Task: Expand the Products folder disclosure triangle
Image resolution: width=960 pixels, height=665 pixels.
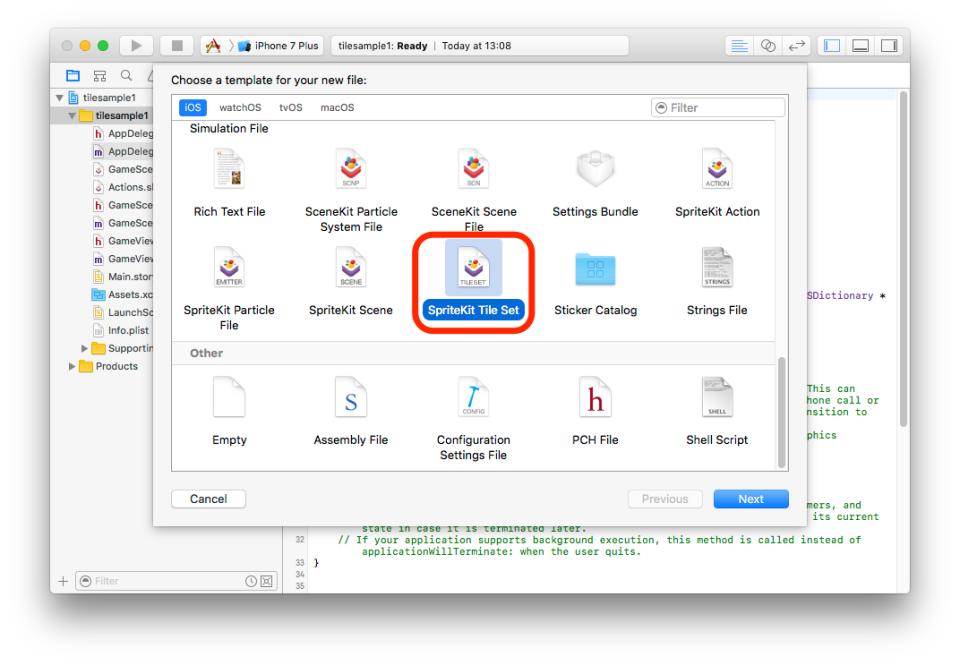Action: (72, 366)
